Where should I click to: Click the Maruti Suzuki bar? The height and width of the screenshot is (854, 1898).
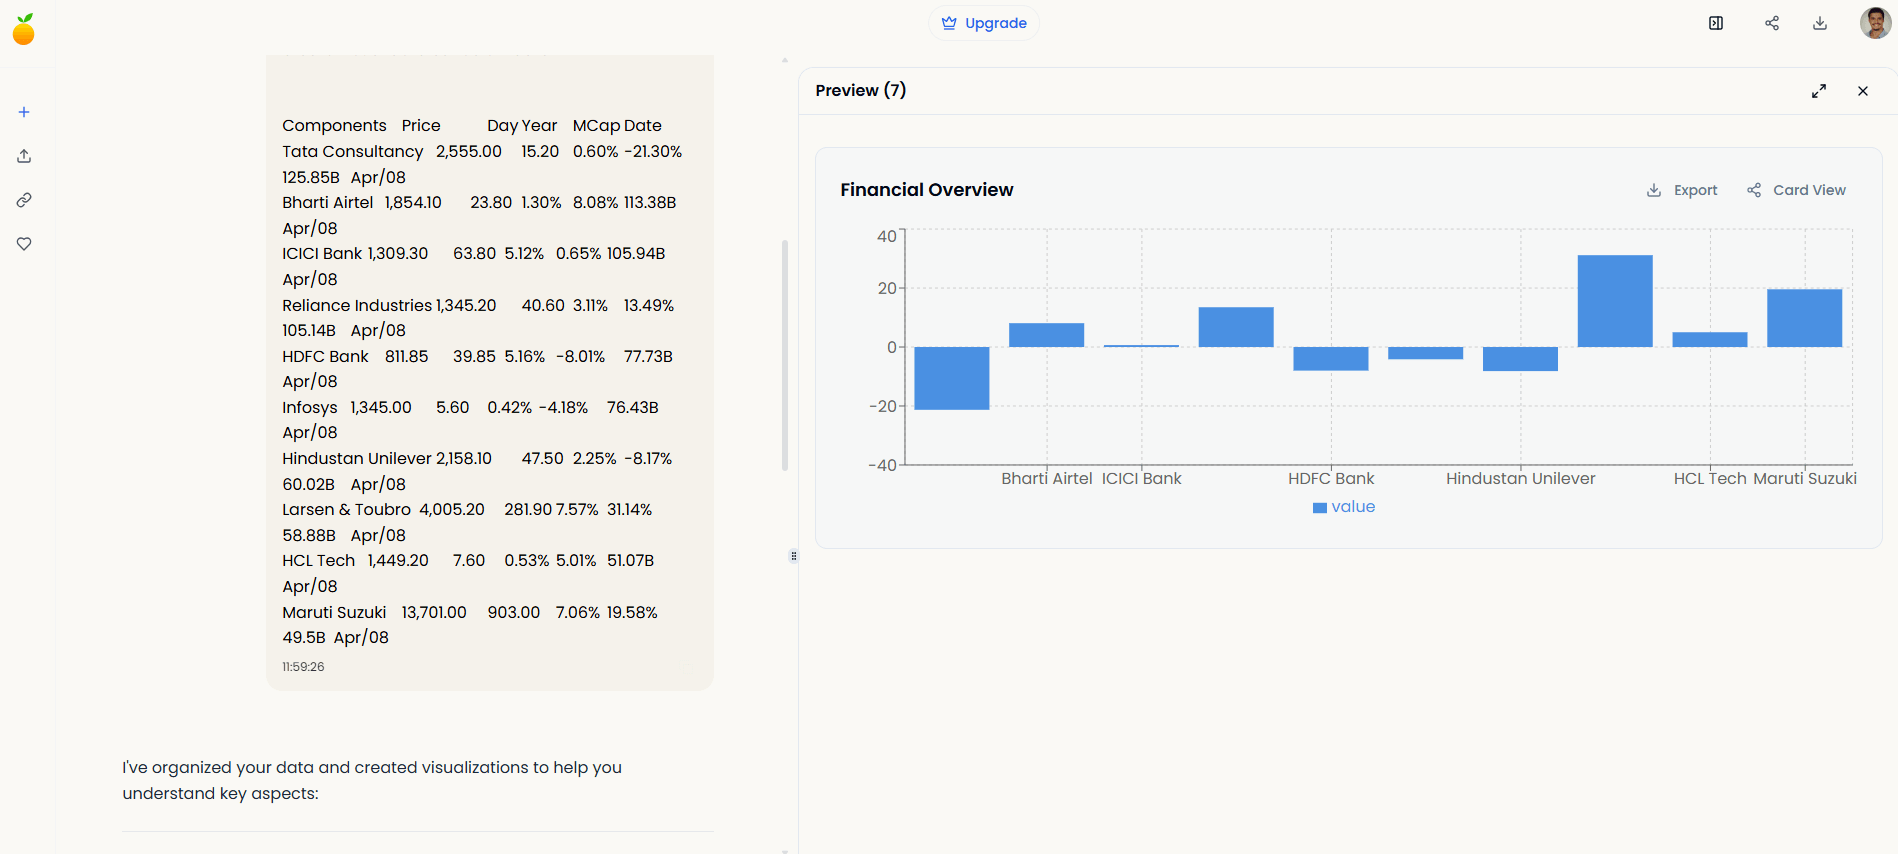pyautogui.click(x=1804, y=318)
